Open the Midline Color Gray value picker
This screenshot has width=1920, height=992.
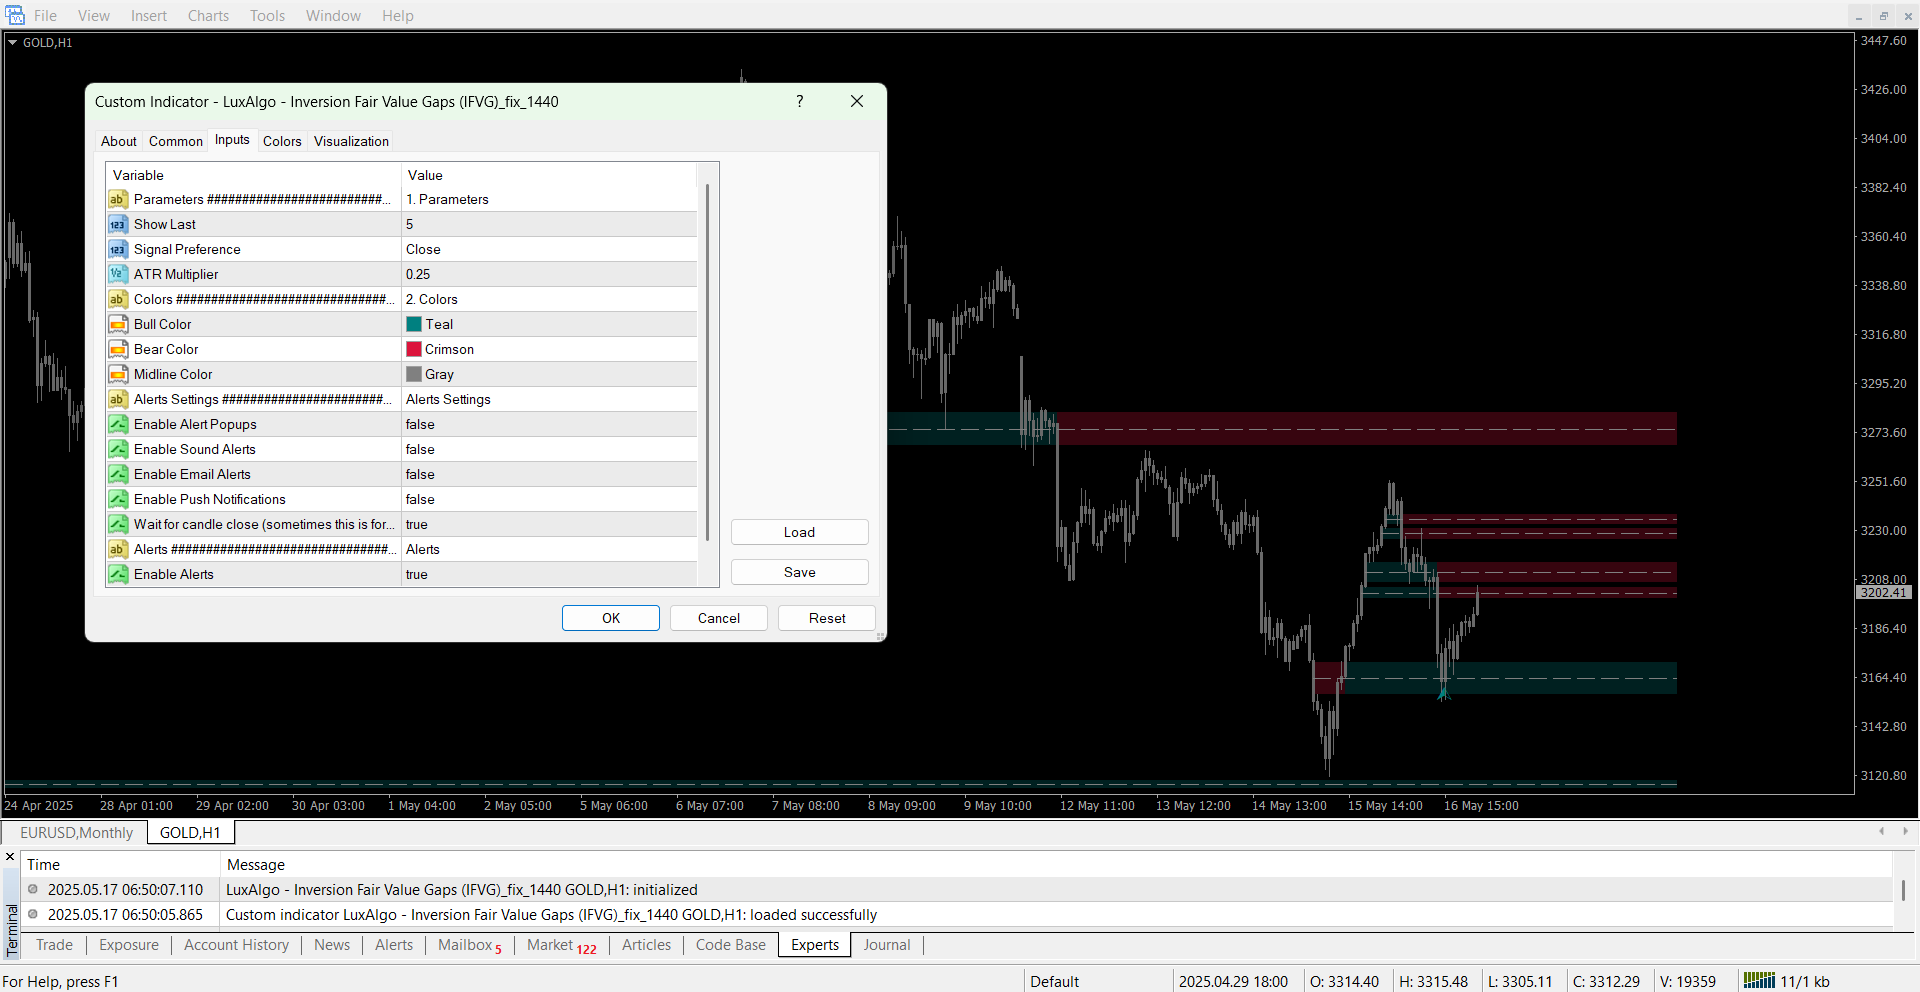549,374
